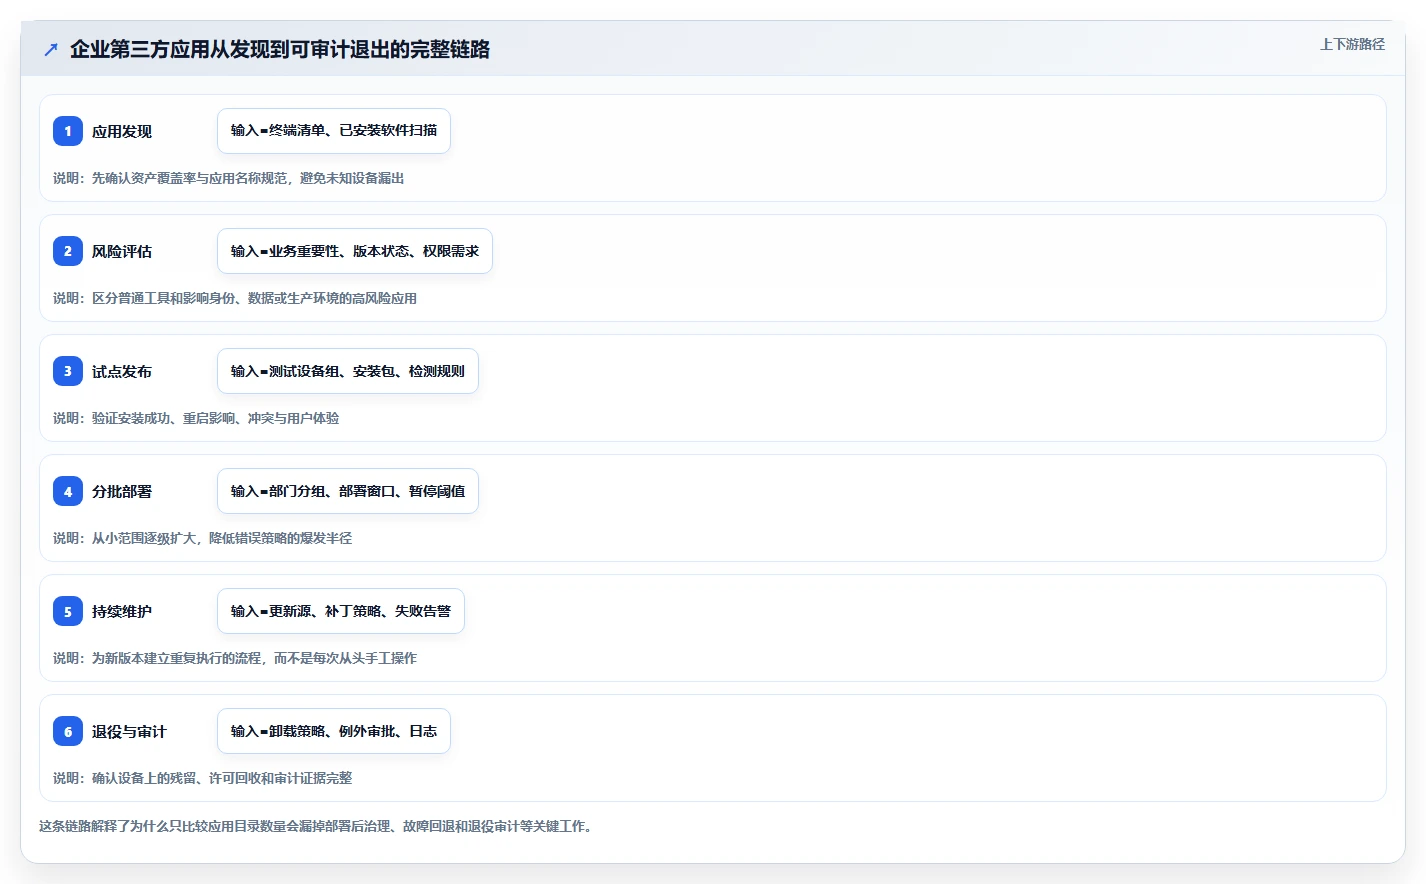Click the 试点发布 step title
Image resolution: width=1426 pixels, height=884 pixels.
pos(122,371)
